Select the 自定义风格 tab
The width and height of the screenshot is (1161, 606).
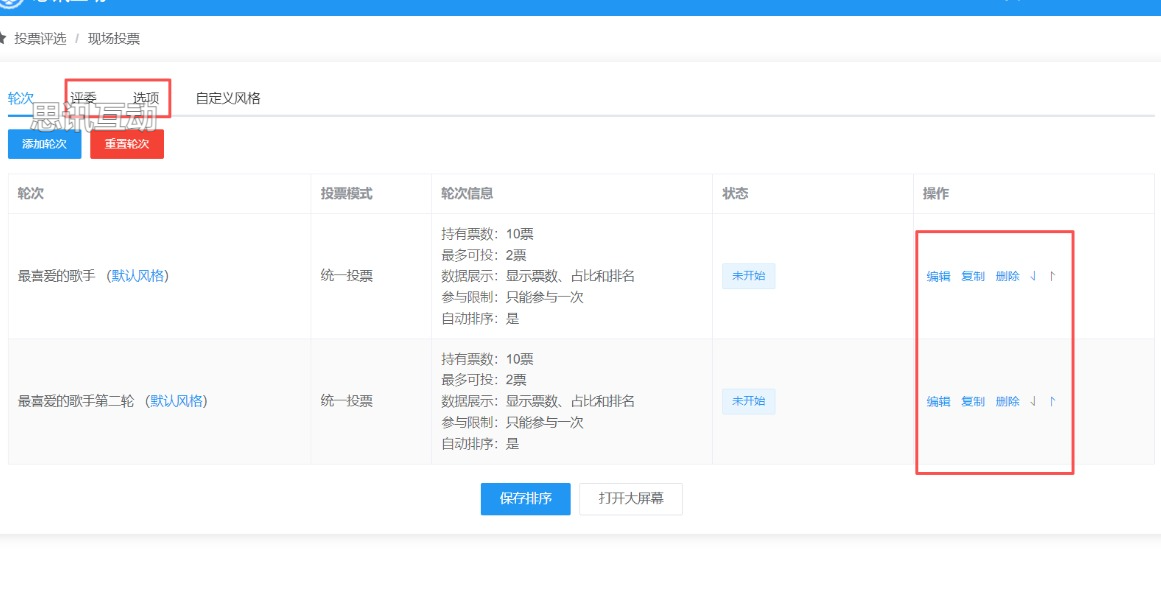pos(228,98)
